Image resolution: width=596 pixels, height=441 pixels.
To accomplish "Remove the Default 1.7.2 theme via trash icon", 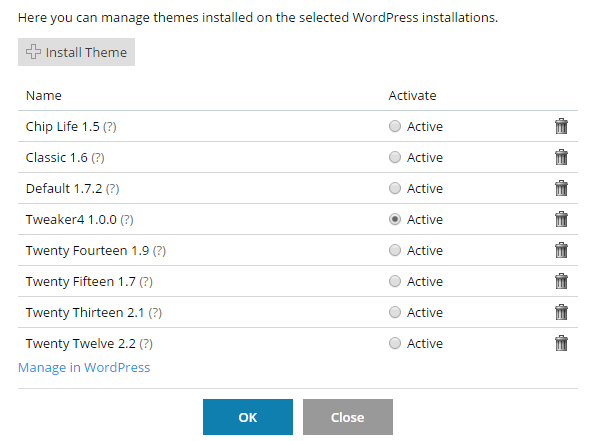I will pyautogui.click(x=561, y=188).
